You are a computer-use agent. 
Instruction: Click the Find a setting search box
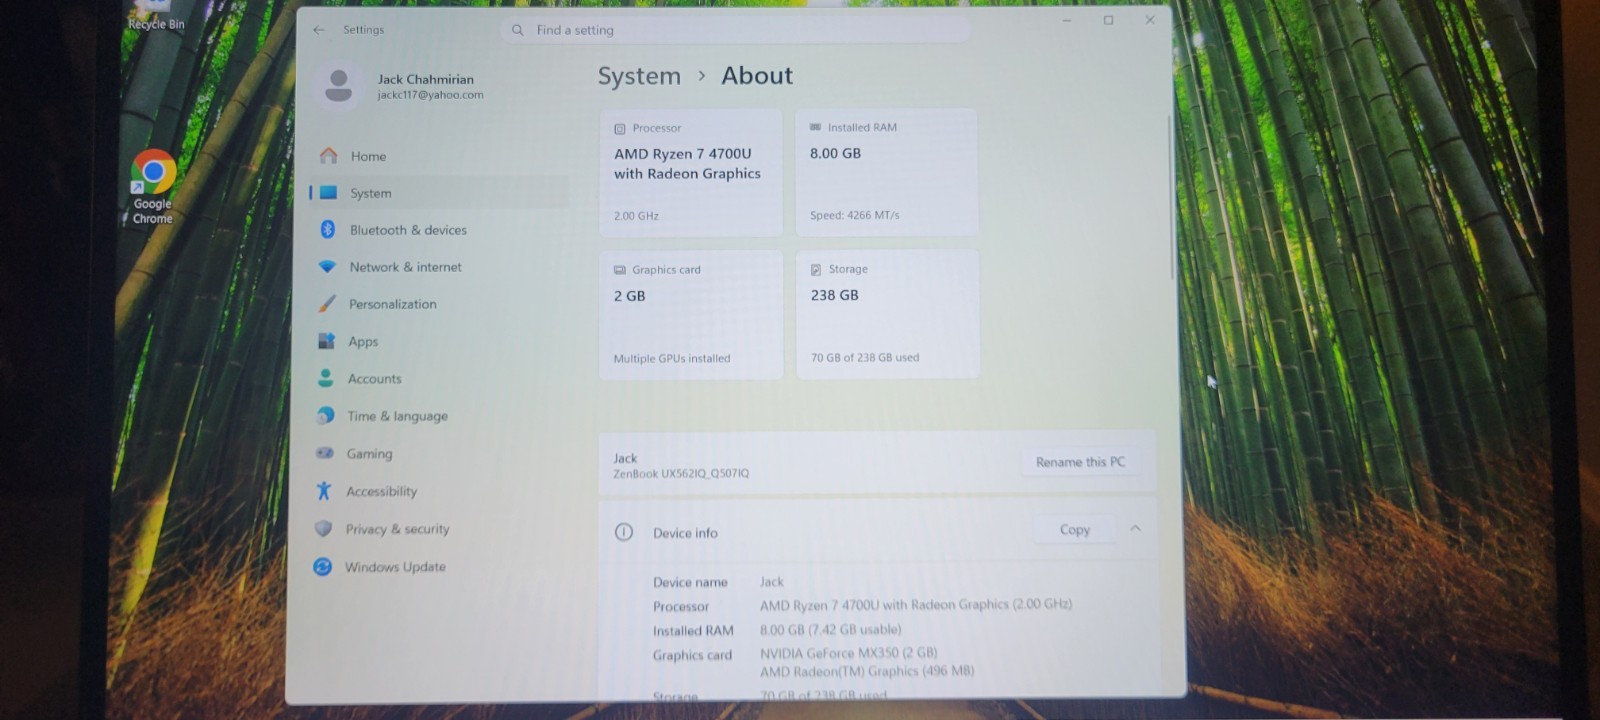click(736, 30)
